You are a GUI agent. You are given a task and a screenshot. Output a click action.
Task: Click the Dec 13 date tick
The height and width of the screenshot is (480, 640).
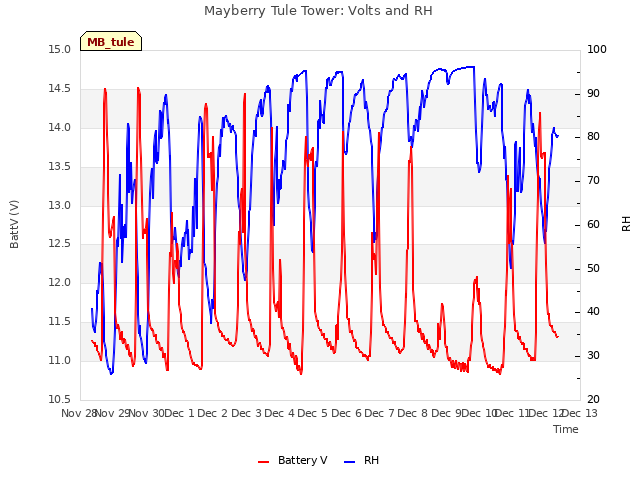tap(580, 413)
